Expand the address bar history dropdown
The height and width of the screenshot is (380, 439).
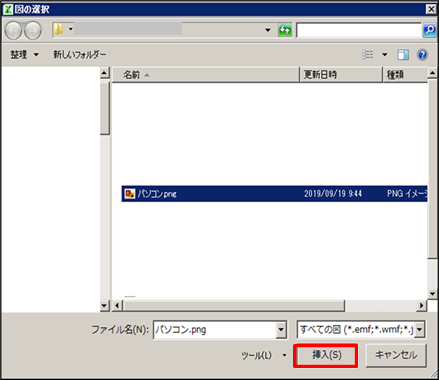[x=268, y=30]
